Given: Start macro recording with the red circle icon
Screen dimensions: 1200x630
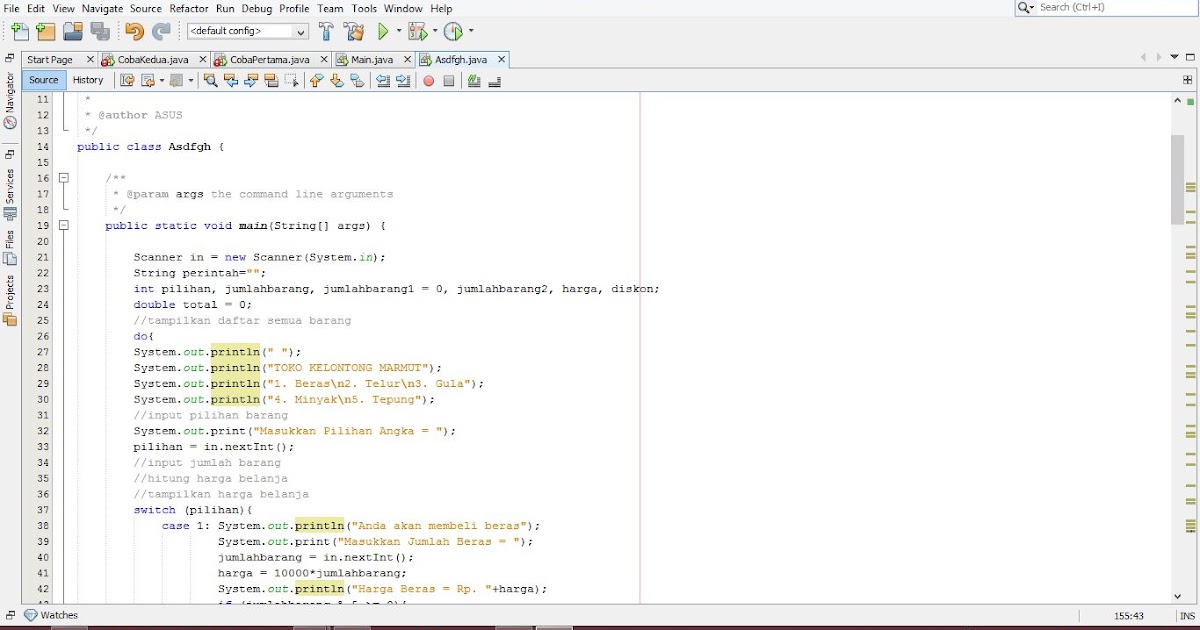Looking at the screenshot, I should tap(429, 81).
